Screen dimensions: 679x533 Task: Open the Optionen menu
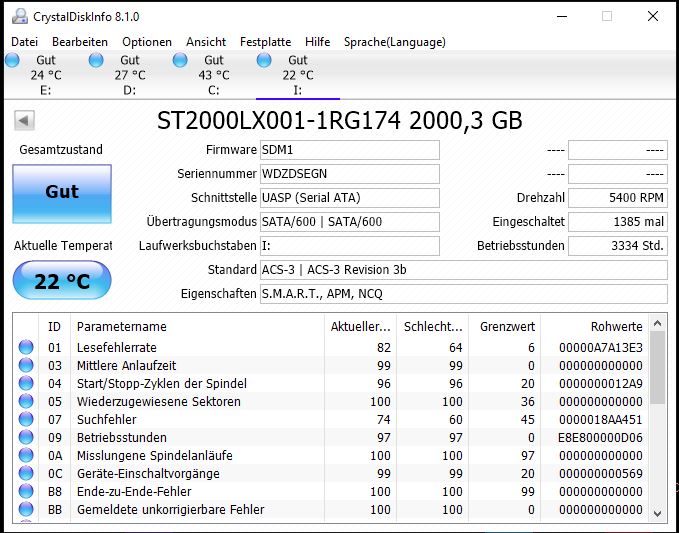coord(147,42)
